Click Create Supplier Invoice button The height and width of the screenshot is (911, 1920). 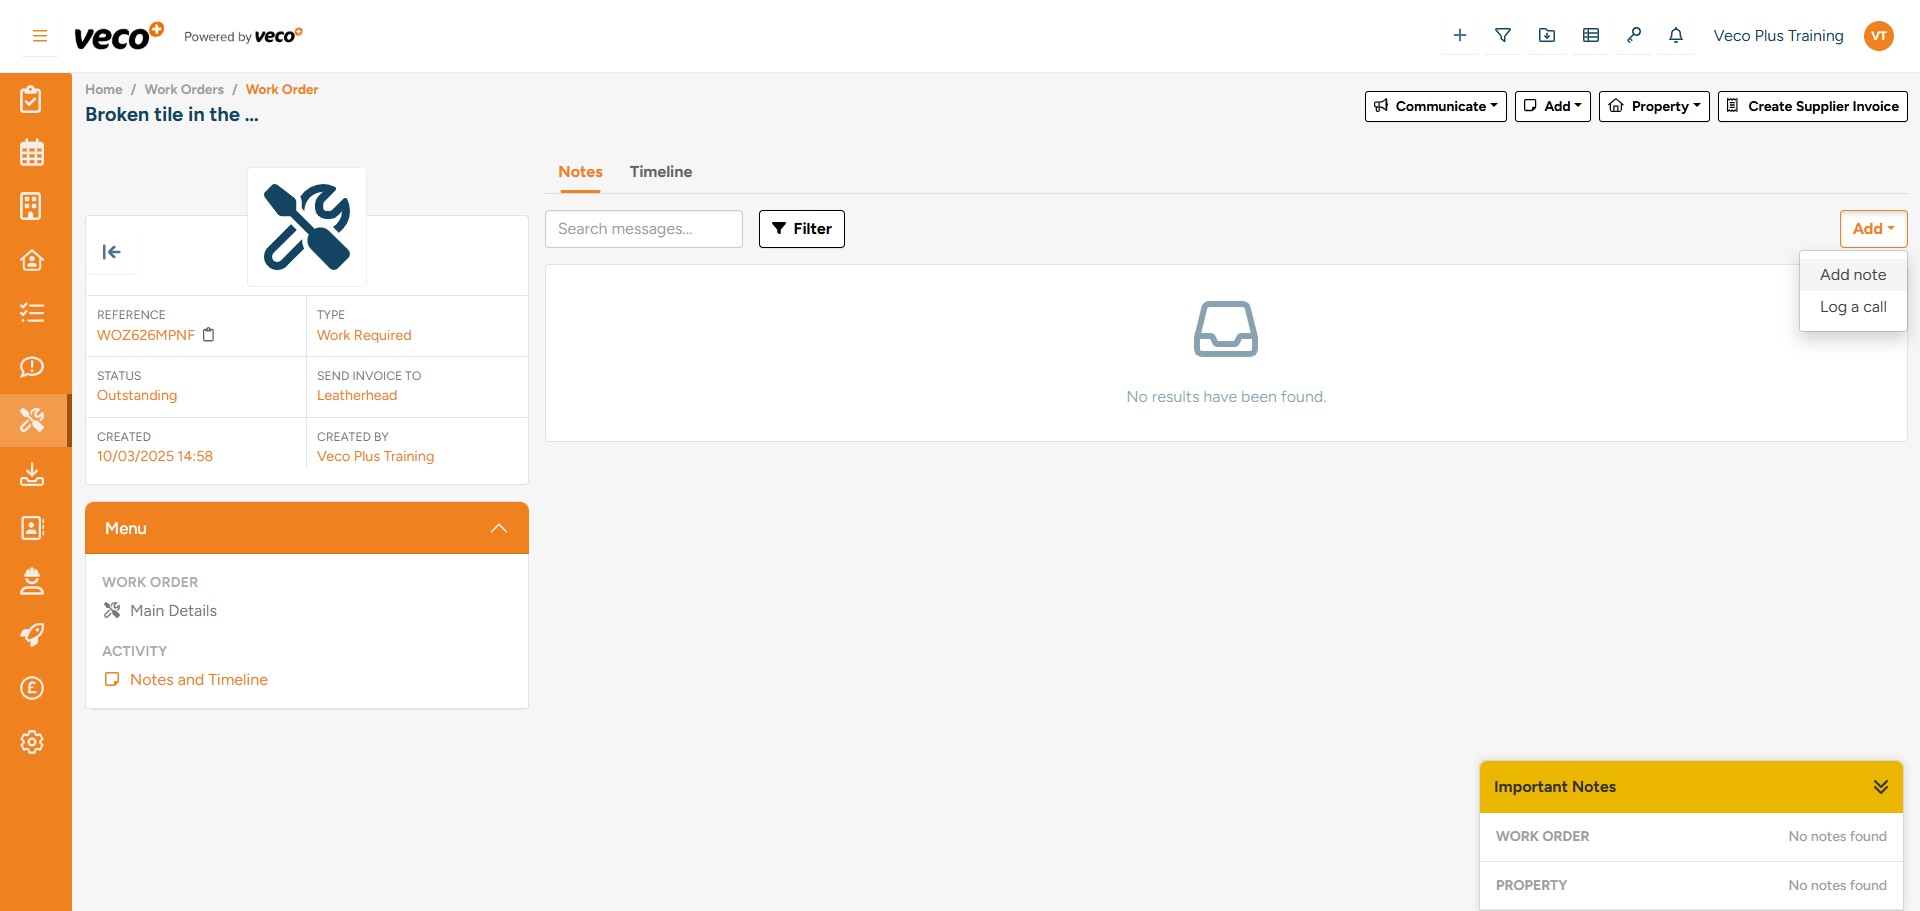pyautogui.click(x=1812, y=106)
